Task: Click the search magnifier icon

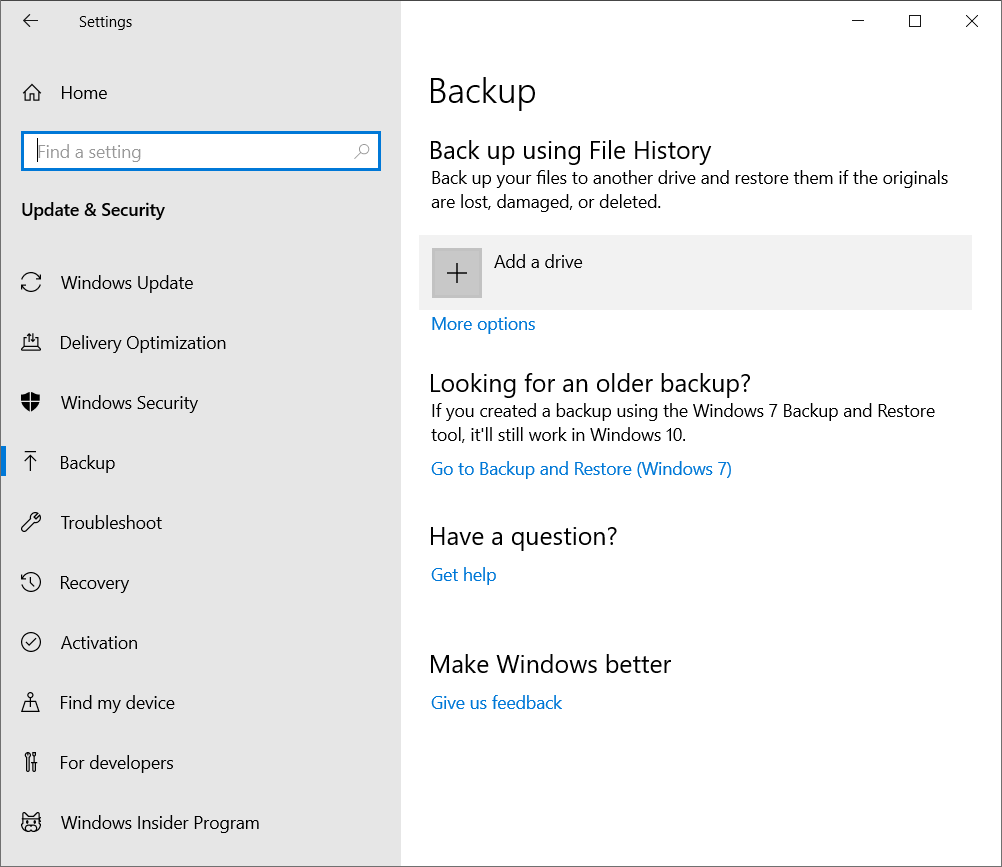Action: click(x=362, y=151)
